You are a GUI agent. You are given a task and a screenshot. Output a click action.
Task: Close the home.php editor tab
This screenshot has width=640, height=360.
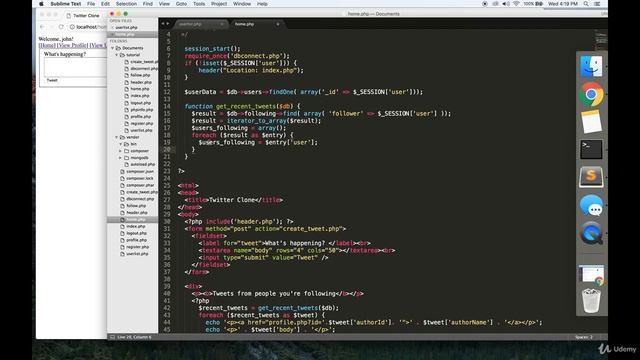click(x=278, y=24)
